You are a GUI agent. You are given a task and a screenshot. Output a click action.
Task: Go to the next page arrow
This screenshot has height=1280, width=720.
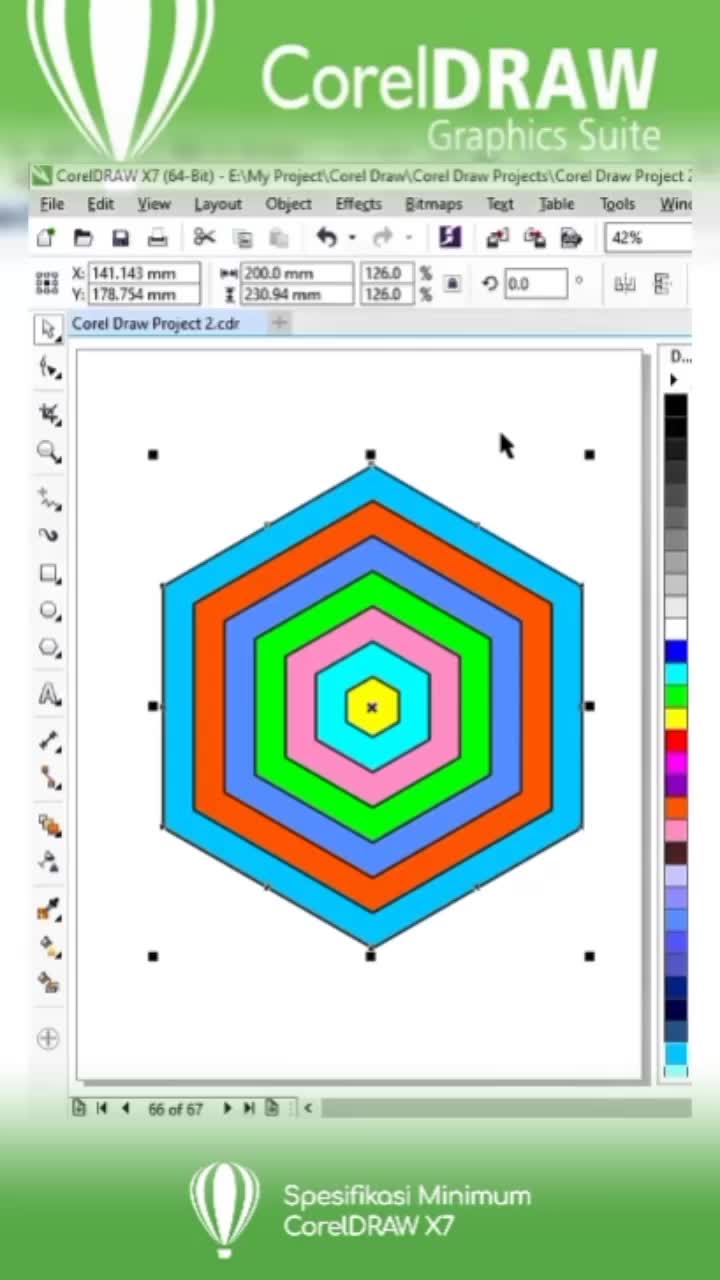227,1108
